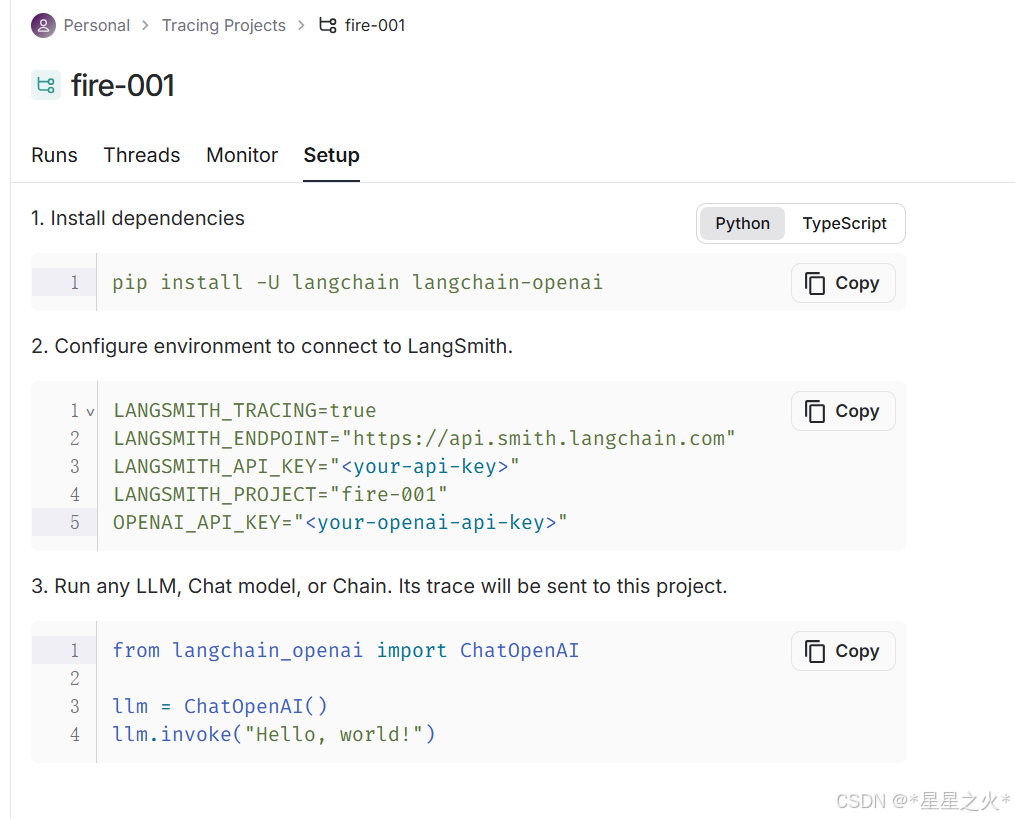The image size is (1015, 819).
Task: Switch to the Threads tab
Action: click(142, 155)
